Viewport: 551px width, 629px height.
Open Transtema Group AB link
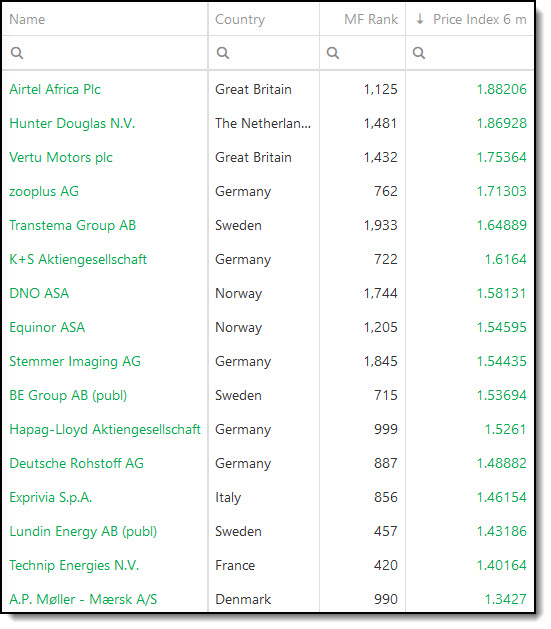click(73, 225)
